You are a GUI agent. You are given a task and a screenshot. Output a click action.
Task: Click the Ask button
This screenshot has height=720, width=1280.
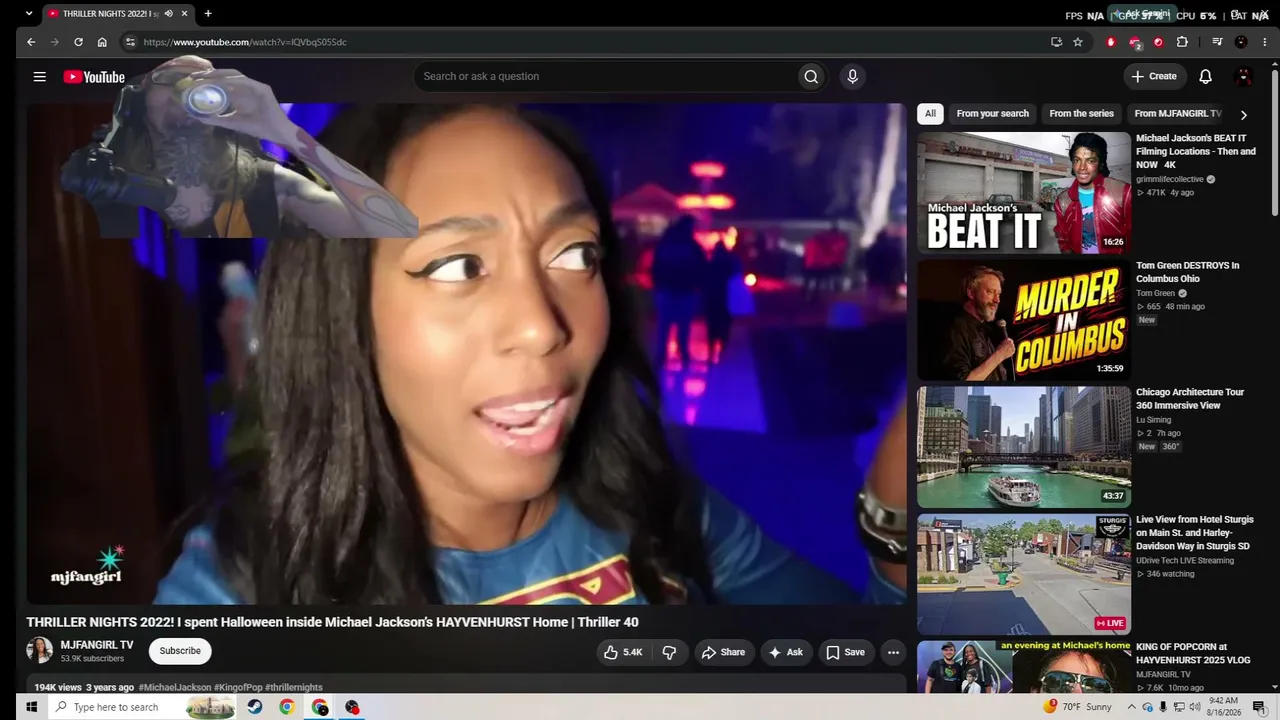pos(785,652)
